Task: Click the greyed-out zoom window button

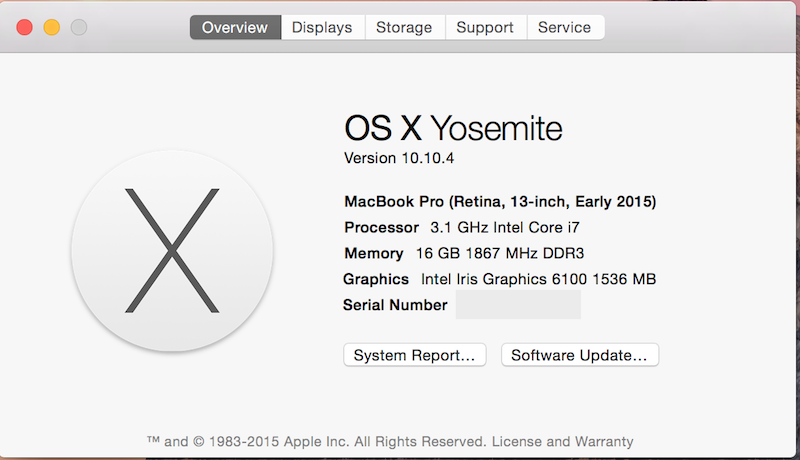Action: tap(79, 27)
